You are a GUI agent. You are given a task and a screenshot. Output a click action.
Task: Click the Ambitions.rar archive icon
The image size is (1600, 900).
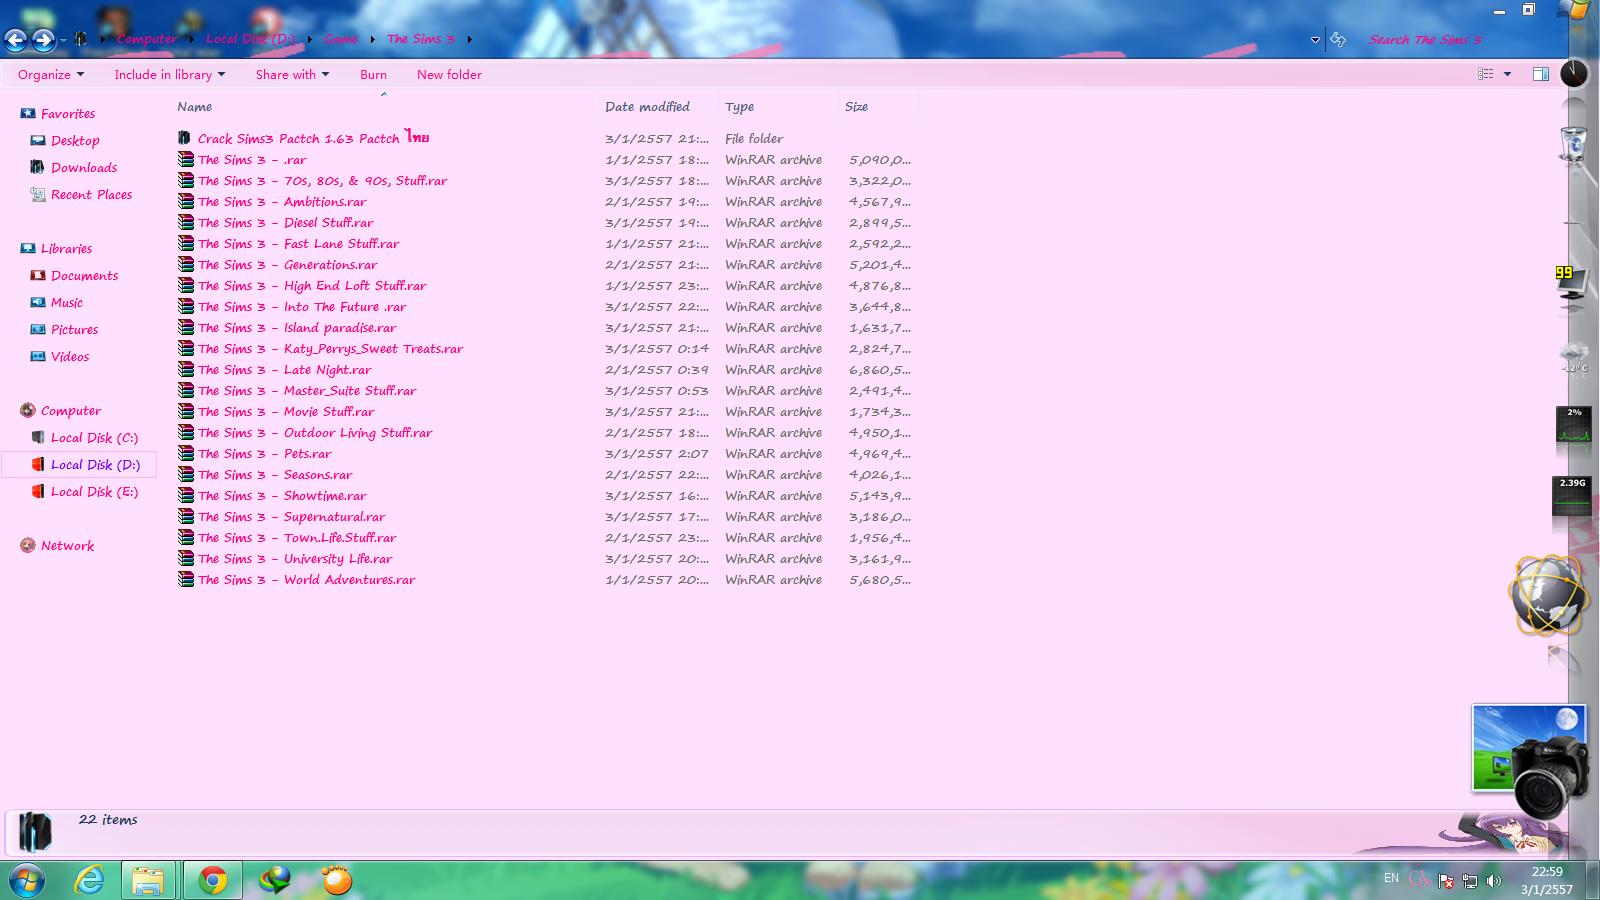(x=185, y=201)
